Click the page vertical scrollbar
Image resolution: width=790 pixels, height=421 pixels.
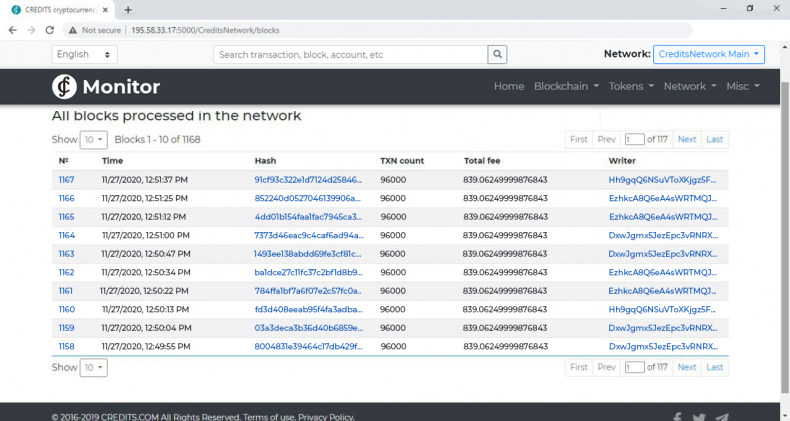784,237
